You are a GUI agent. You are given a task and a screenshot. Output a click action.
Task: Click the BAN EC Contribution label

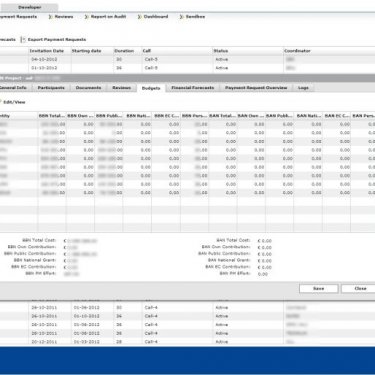pos(228,267)
